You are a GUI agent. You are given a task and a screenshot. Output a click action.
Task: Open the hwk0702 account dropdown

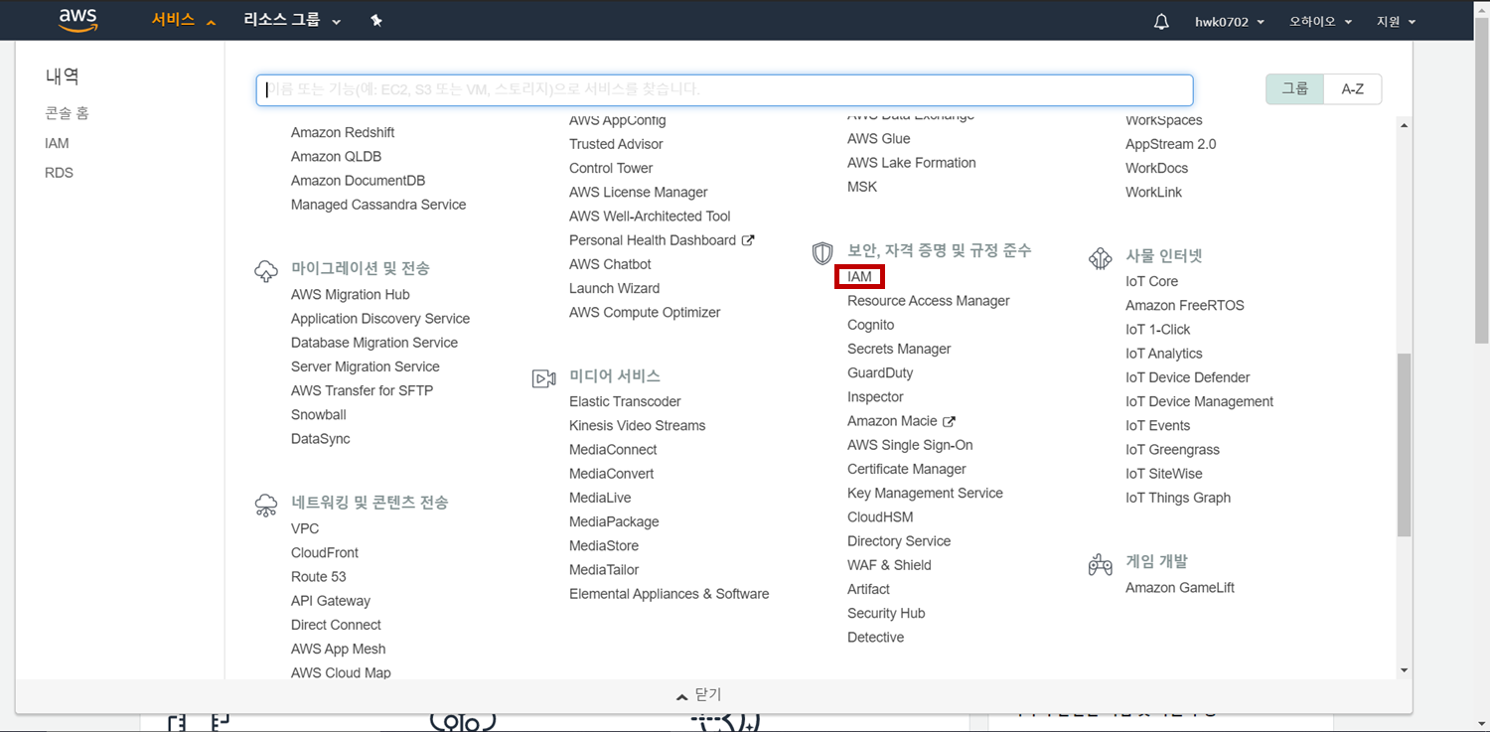pyautogui.click(x=1230, y=21)
